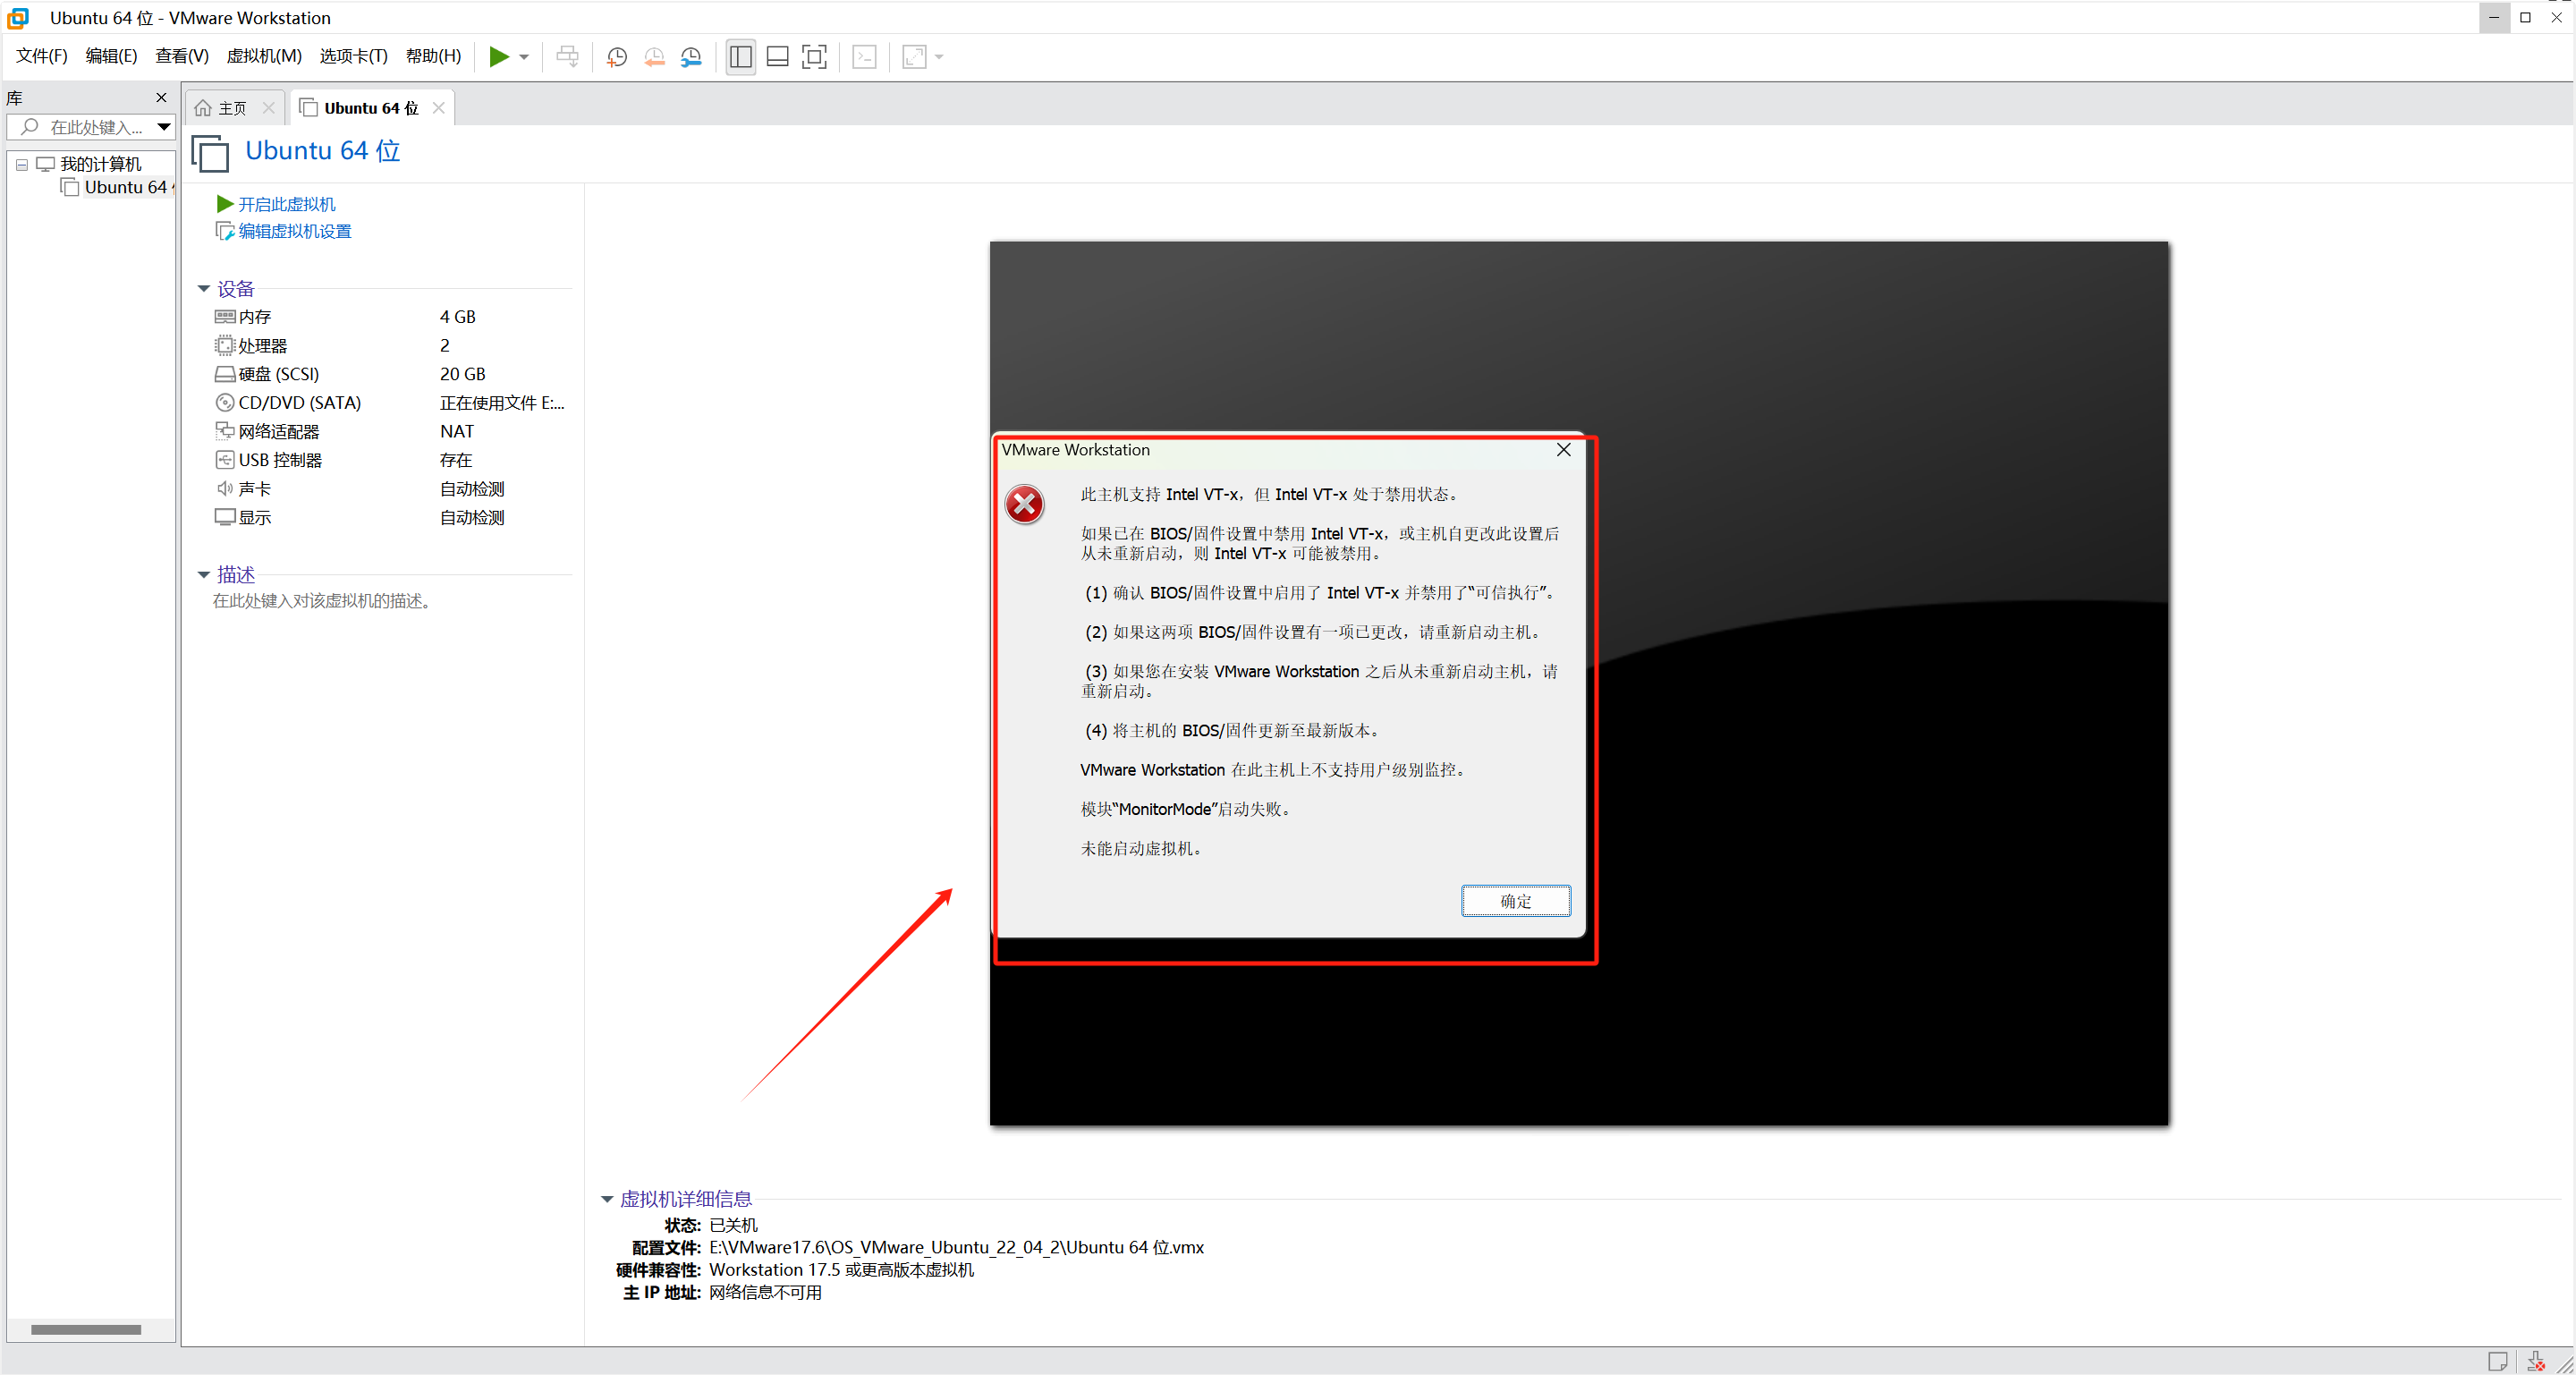Click the console view terminal icon
This screenshot has width=2576, height=1375.
coord(865,57)
